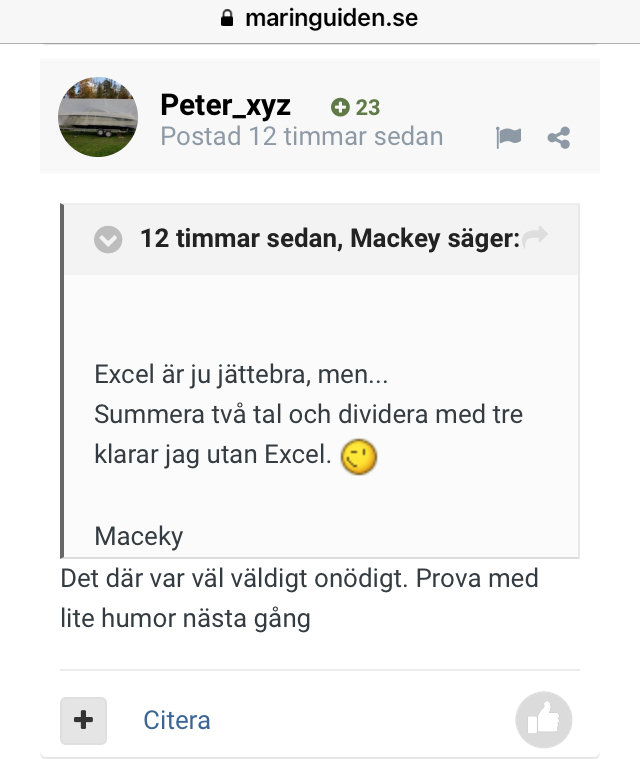
Task: Click the reputation count 23
Action: point(368,107)
